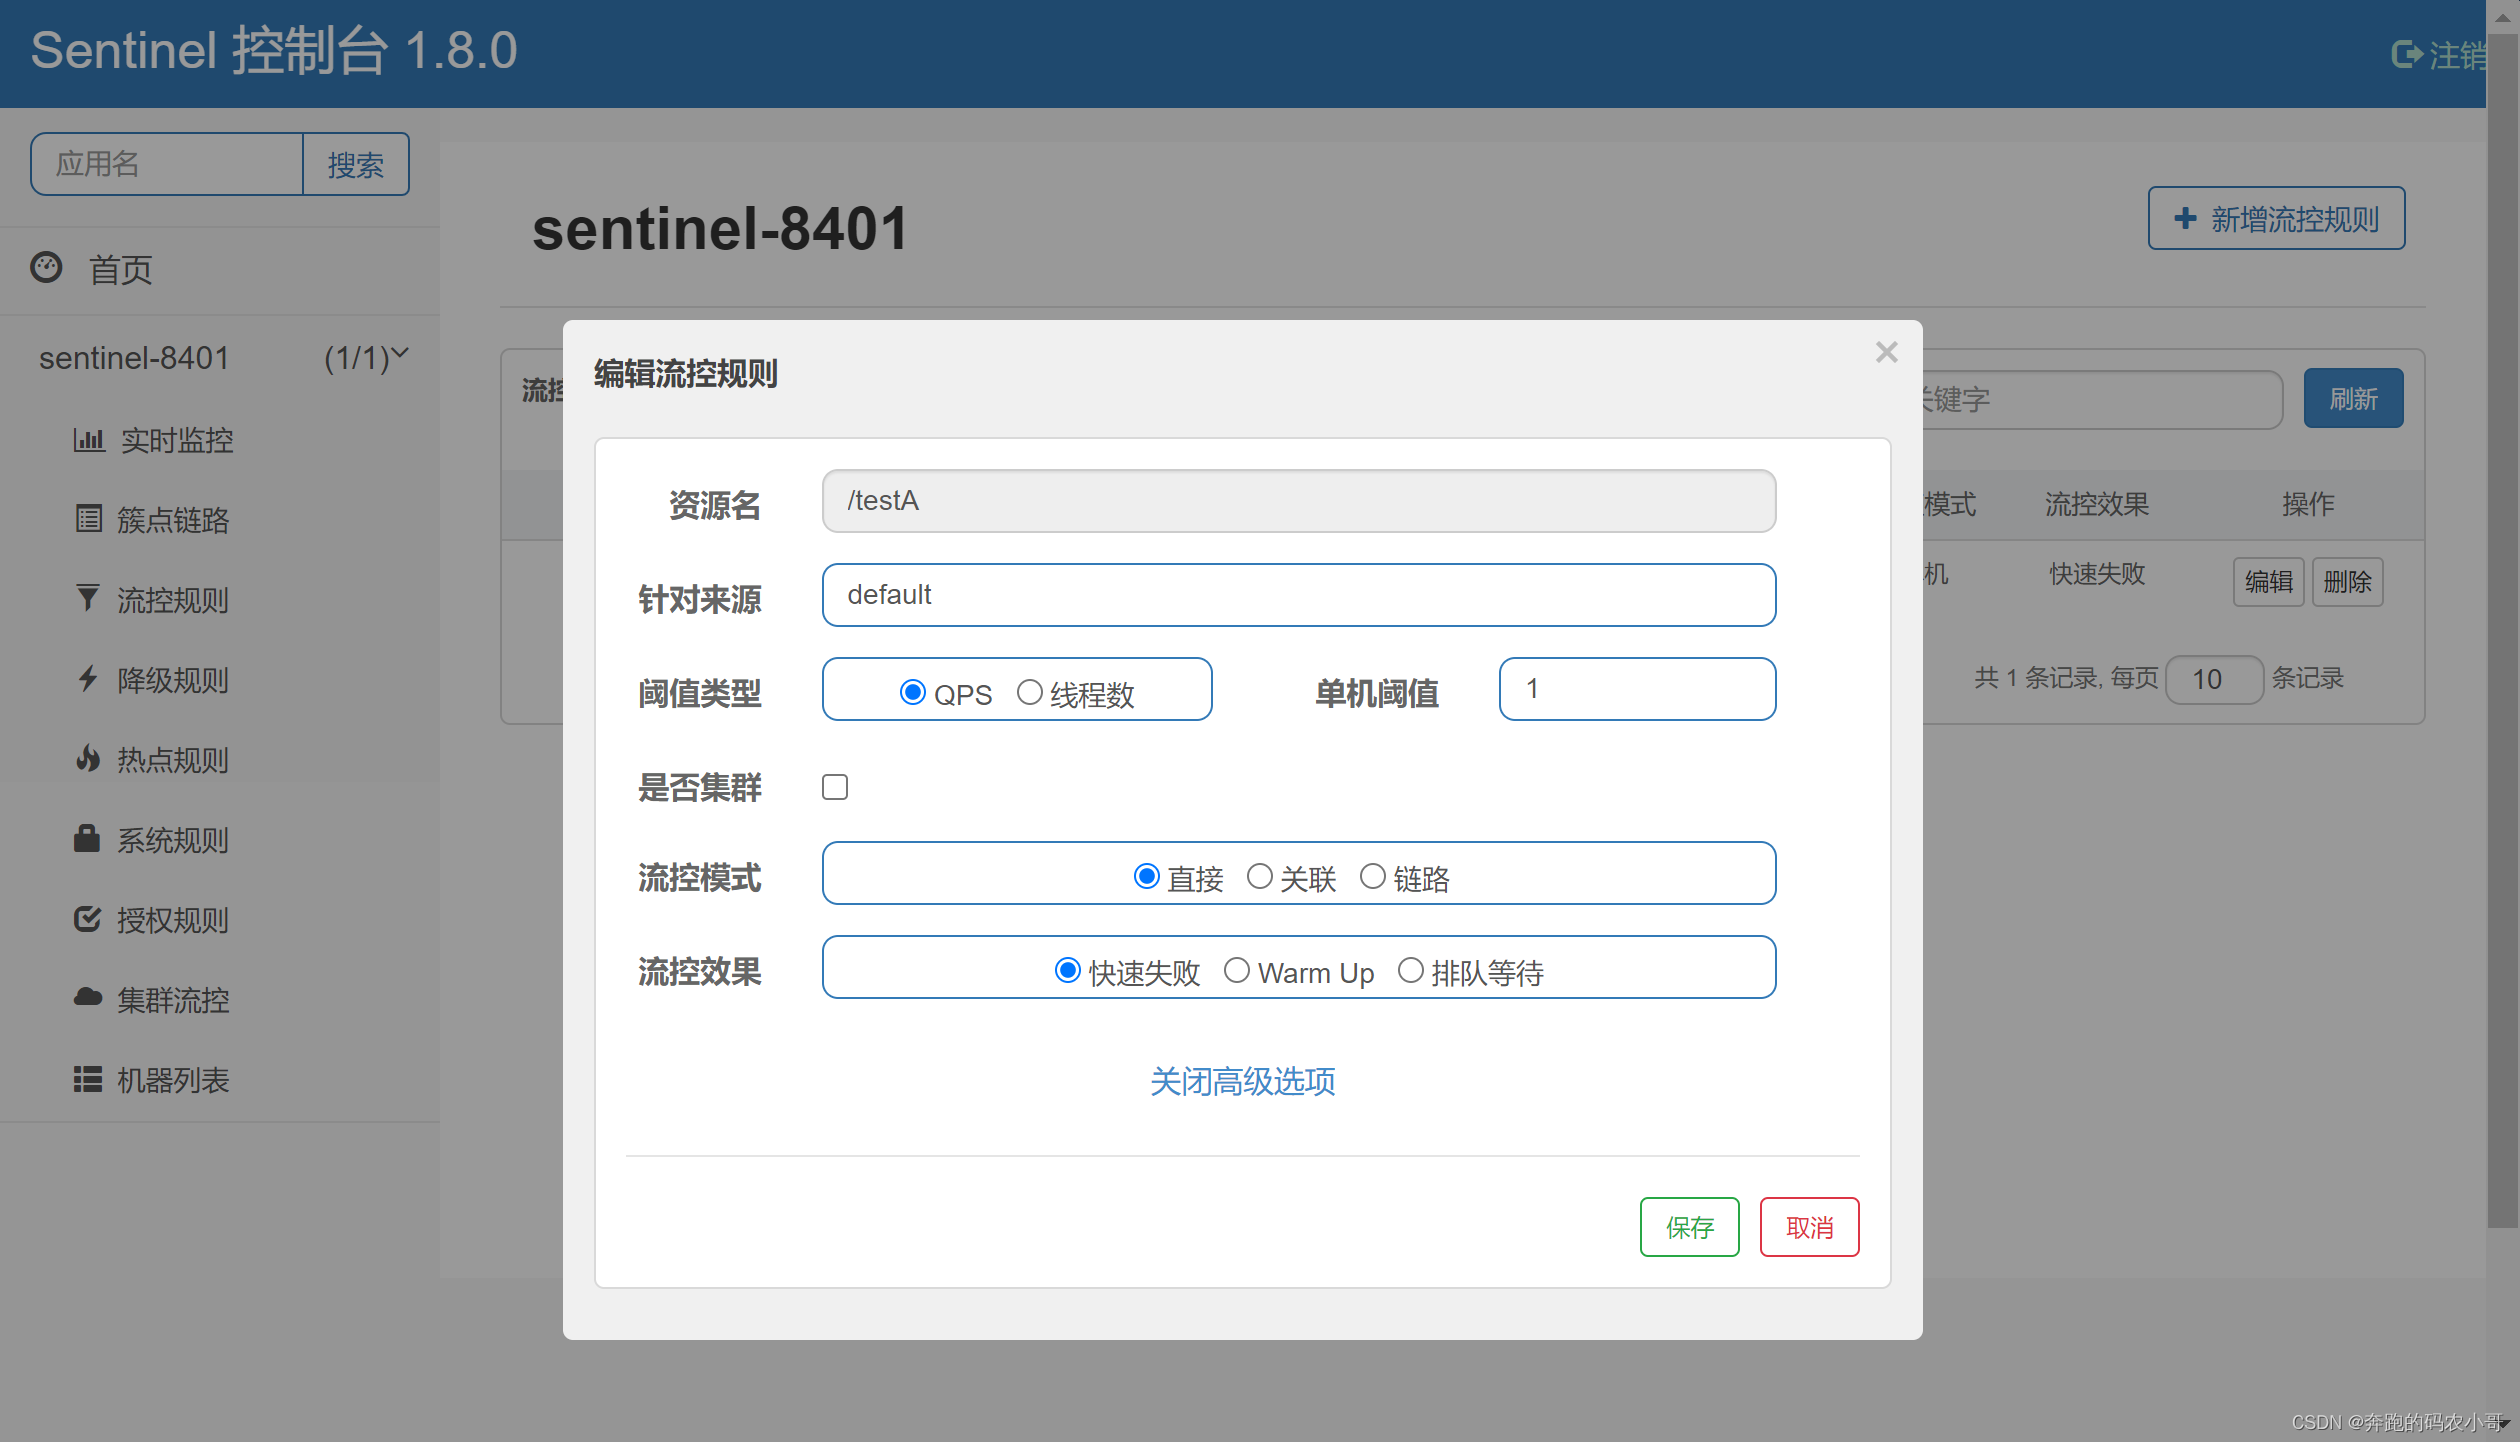Click the 资源名 /testA field

tap(1299, 501)
